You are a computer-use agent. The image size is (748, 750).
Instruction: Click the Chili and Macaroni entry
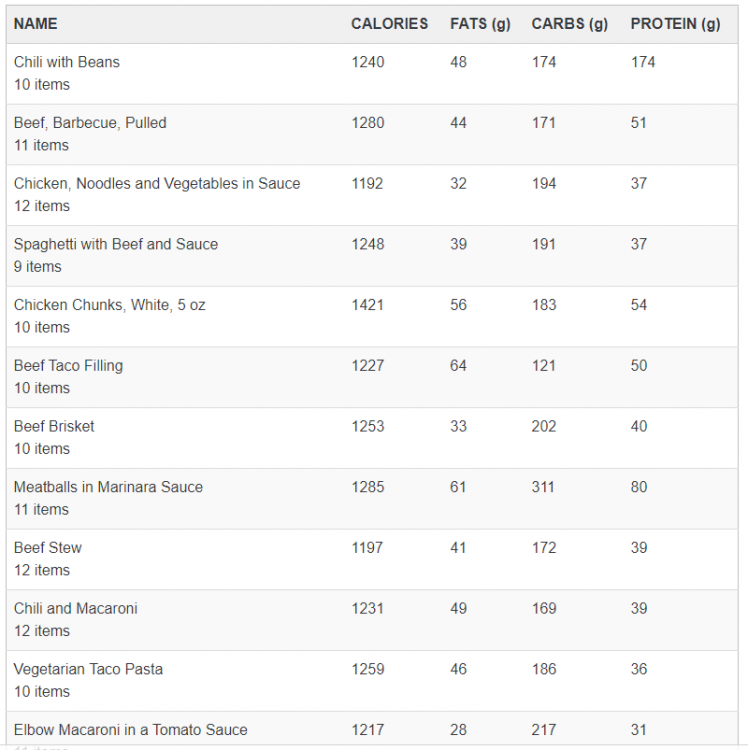pos(76,609)
